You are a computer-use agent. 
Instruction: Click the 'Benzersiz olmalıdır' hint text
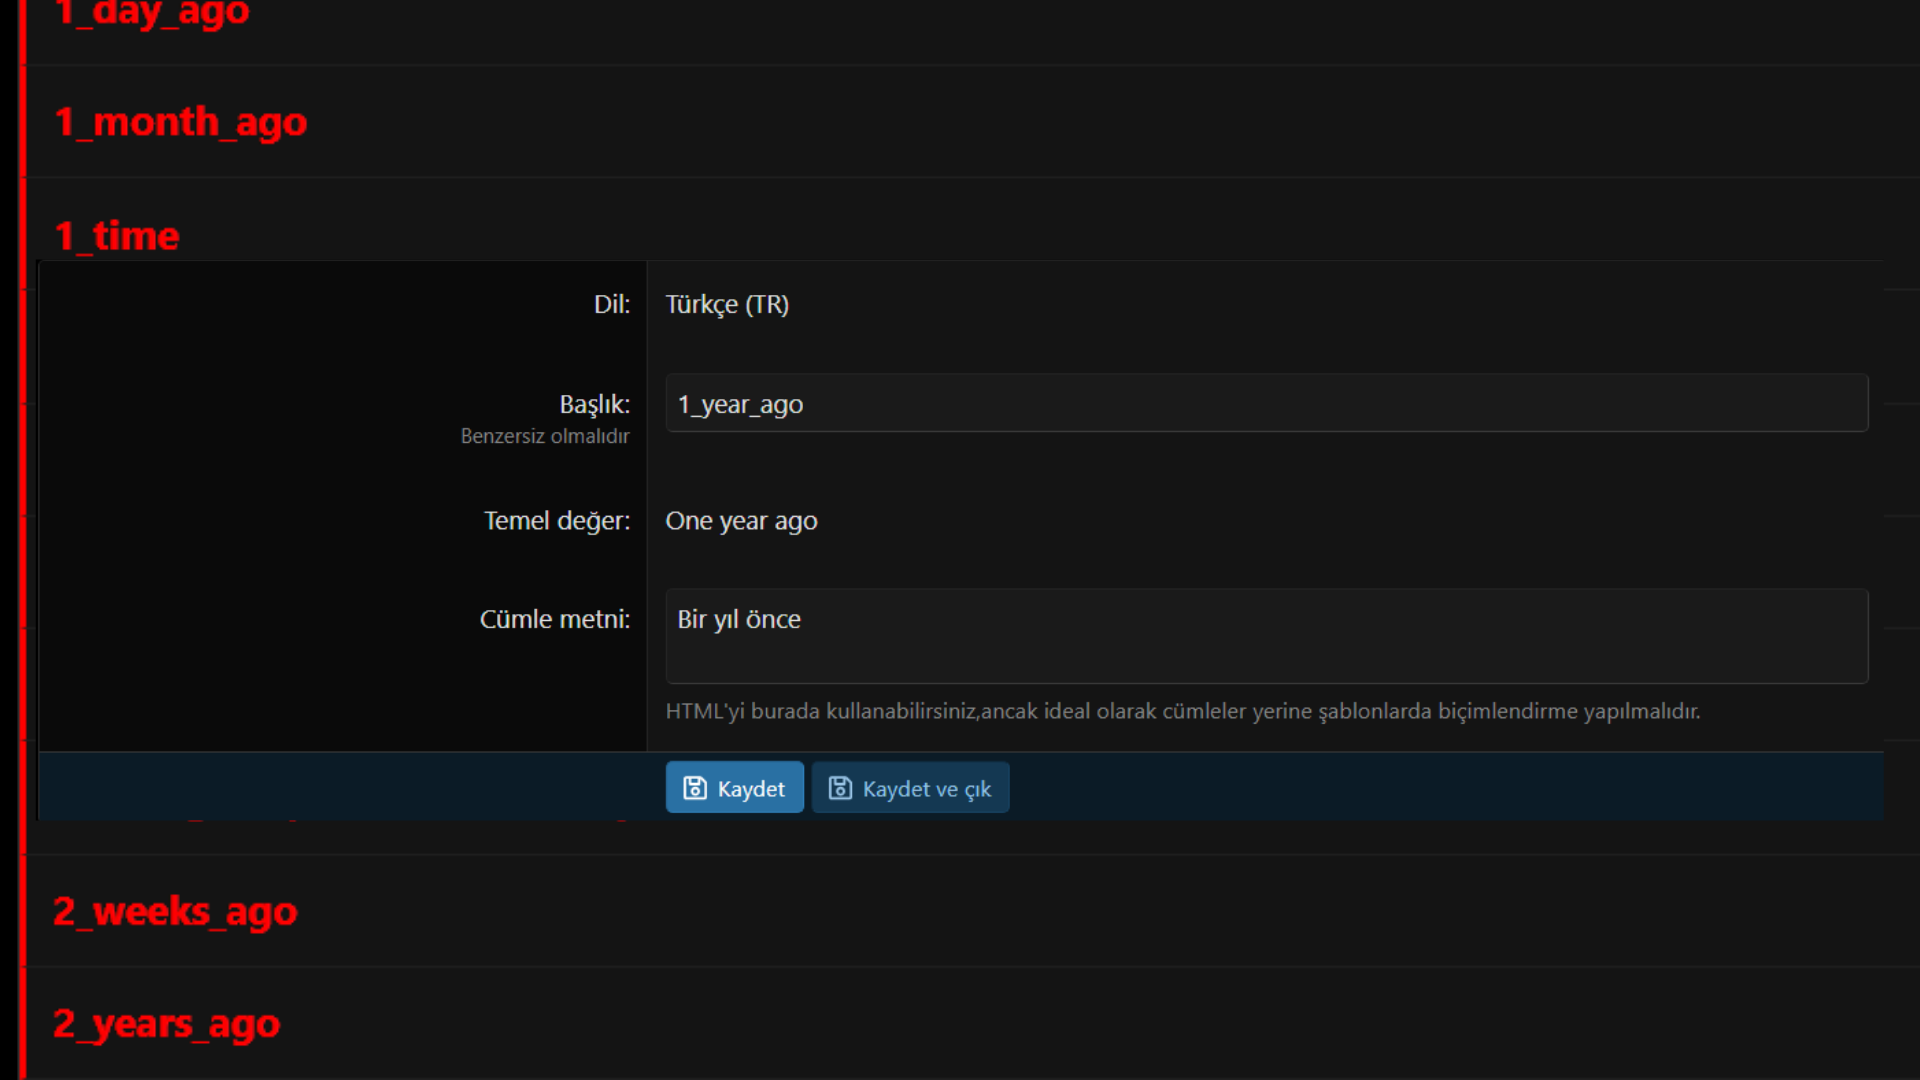[545, 436]
